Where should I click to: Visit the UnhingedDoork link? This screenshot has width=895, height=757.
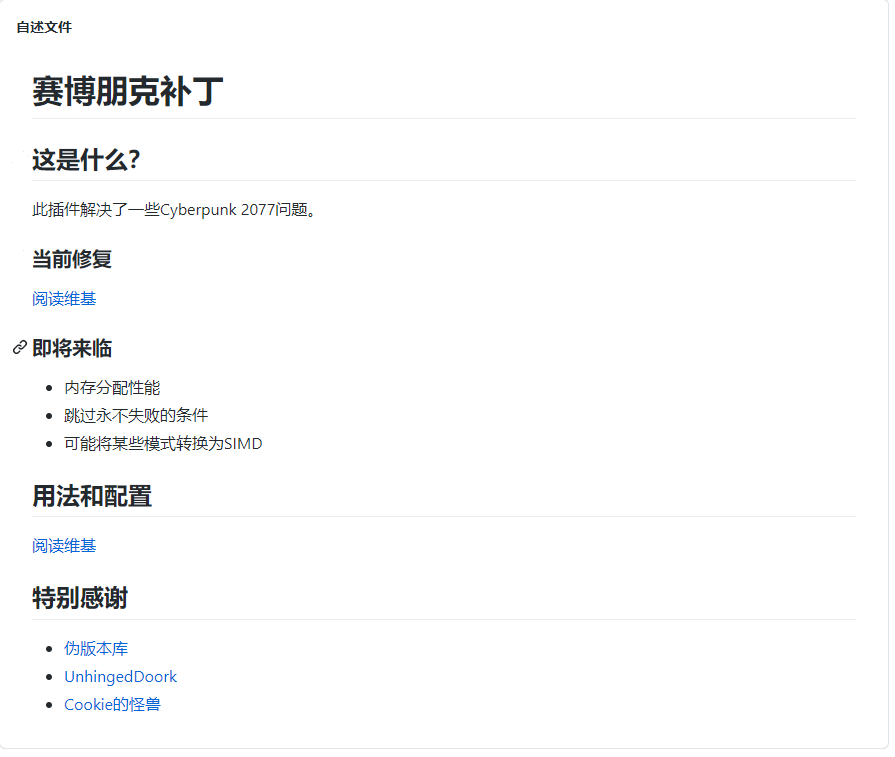[120, 676]
